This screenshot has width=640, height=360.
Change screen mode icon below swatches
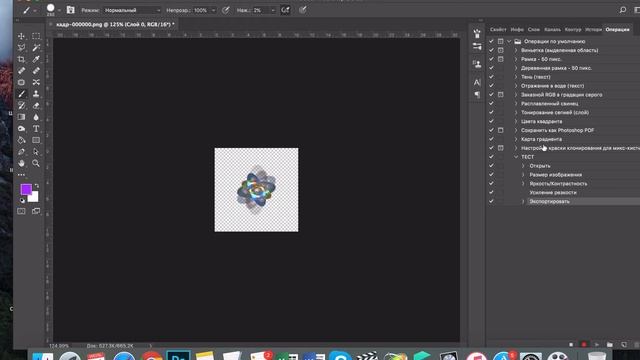(x=36, y=211)
